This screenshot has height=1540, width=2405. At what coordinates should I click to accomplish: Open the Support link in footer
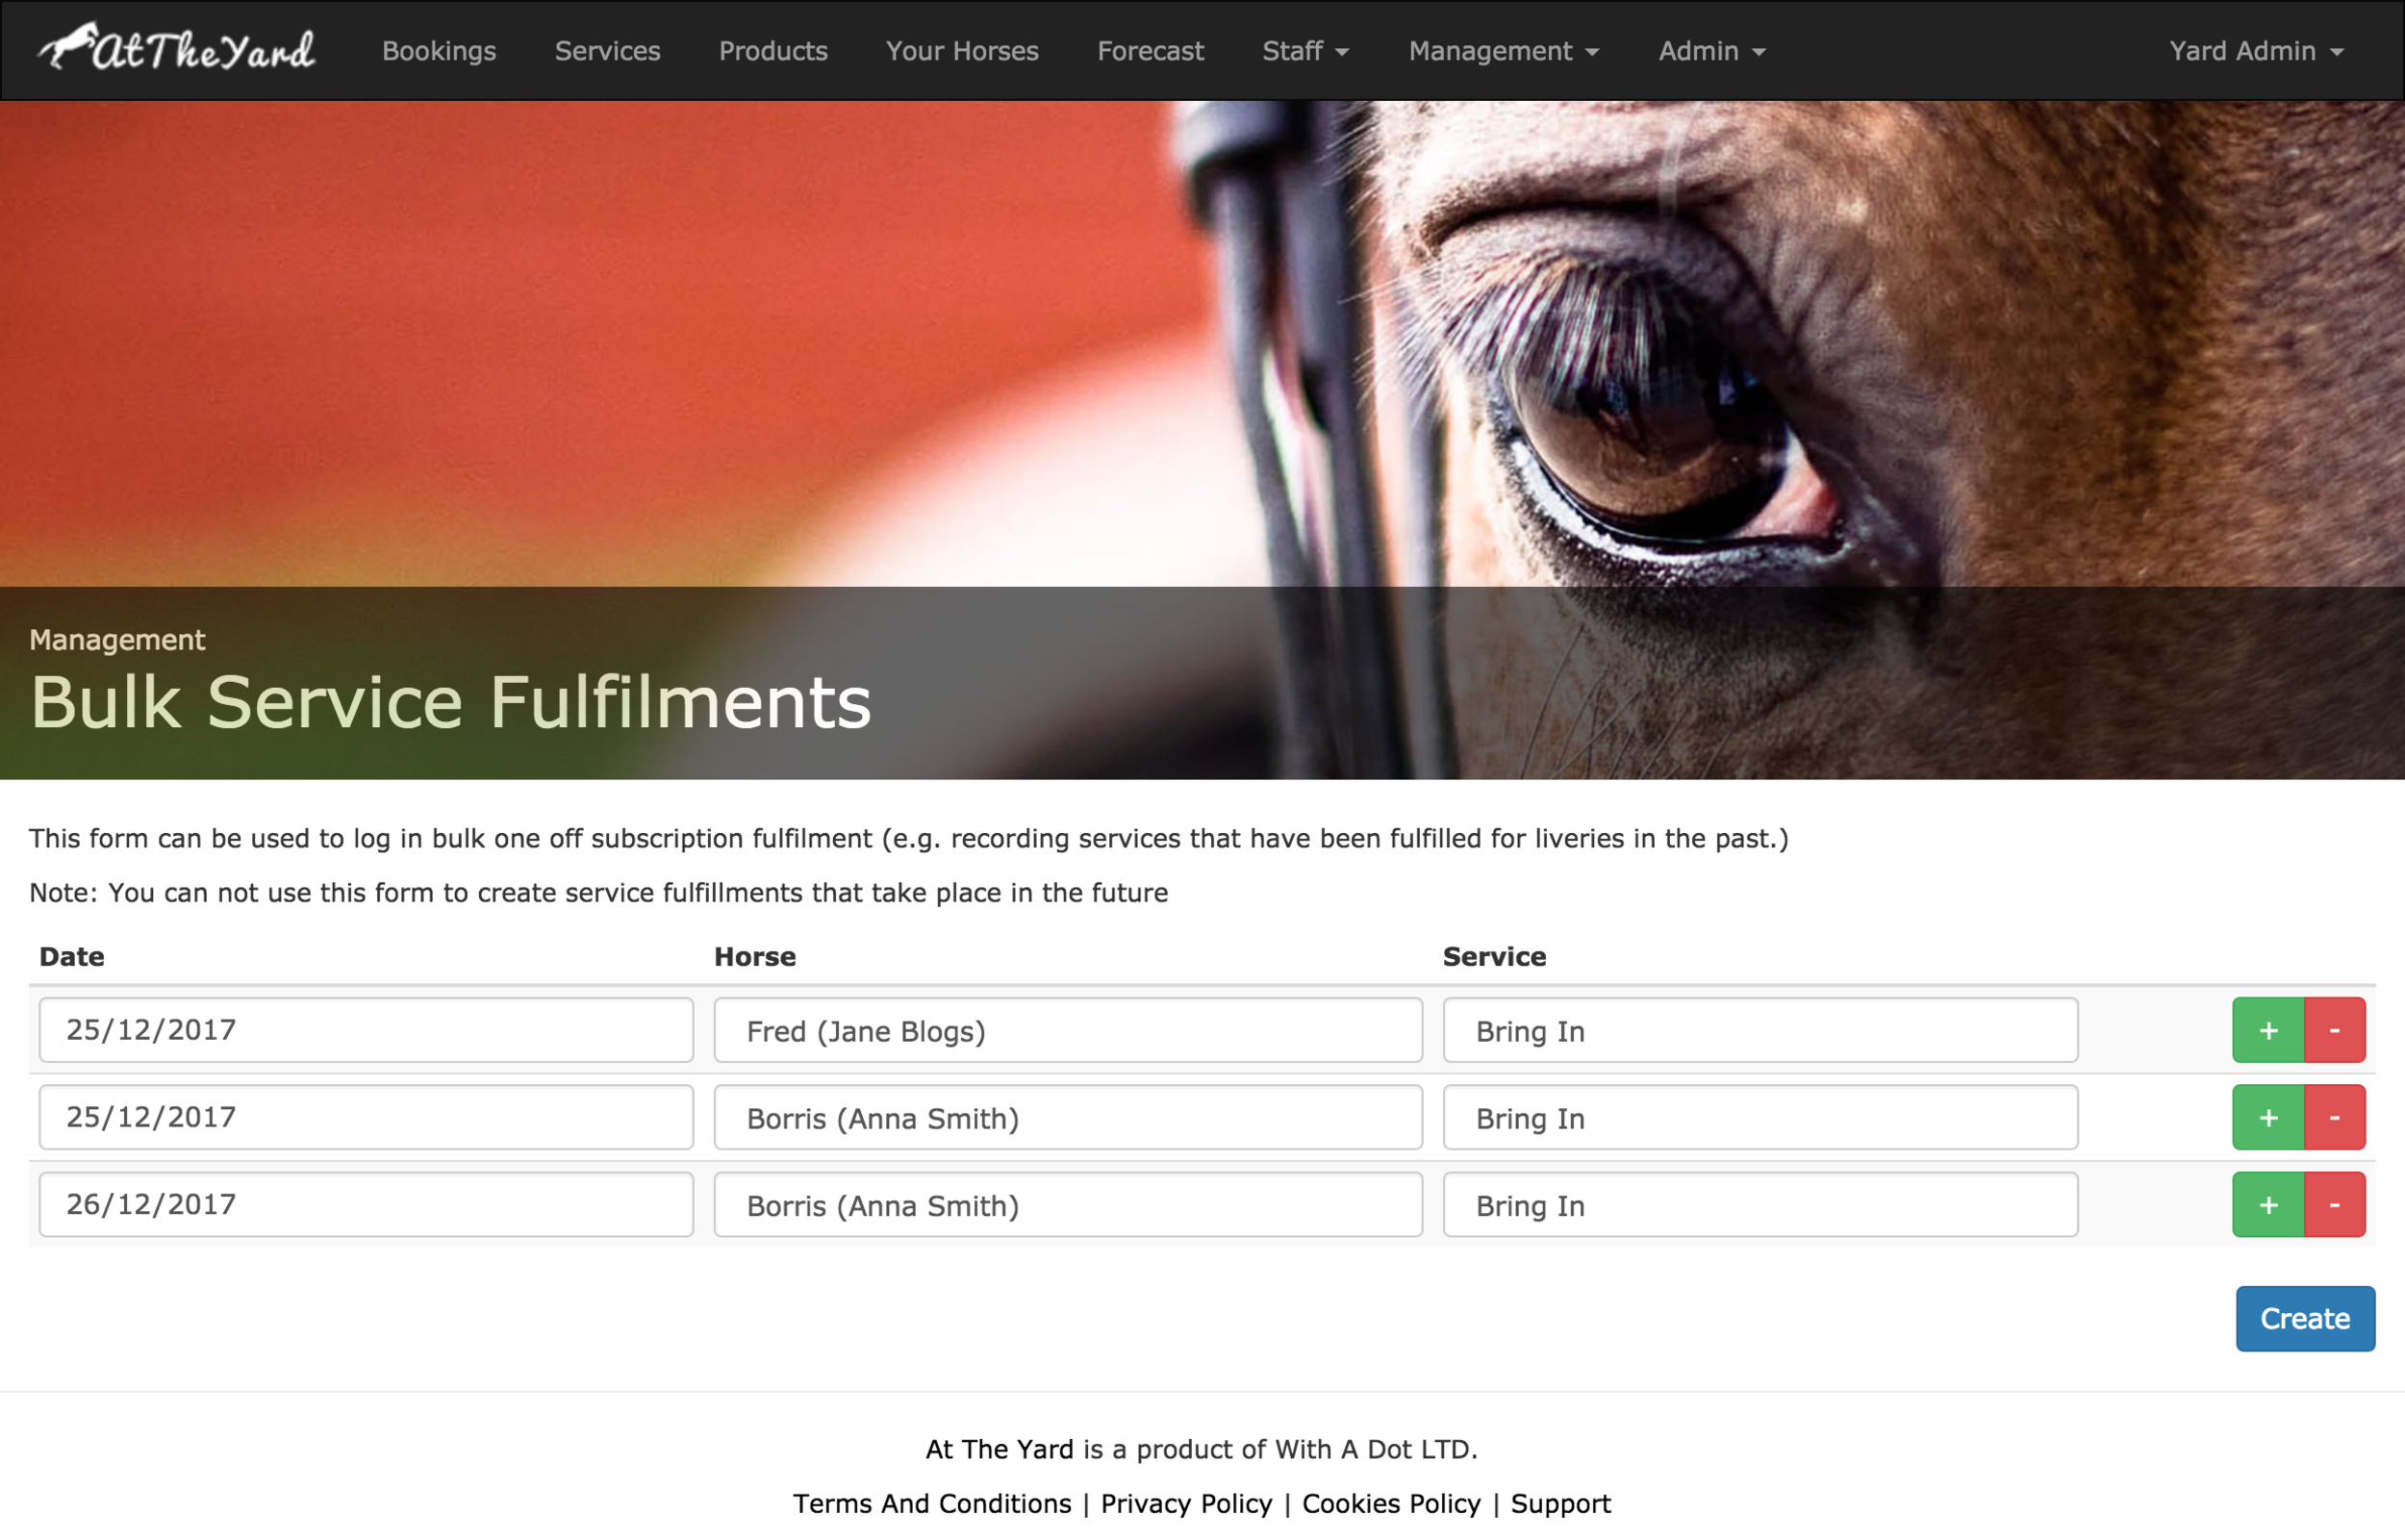[x=1560, y=1503]
